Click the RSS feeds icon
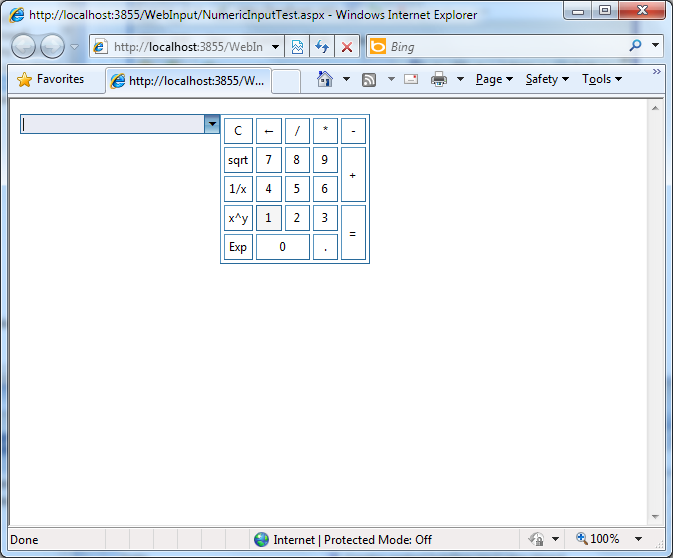The height and width of the screenshot is (558, 673). pyautogui.click(x=369, y=80)
